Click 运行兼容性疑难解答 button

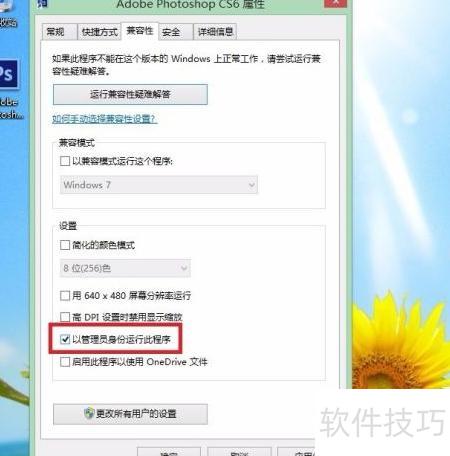[130, 94]
